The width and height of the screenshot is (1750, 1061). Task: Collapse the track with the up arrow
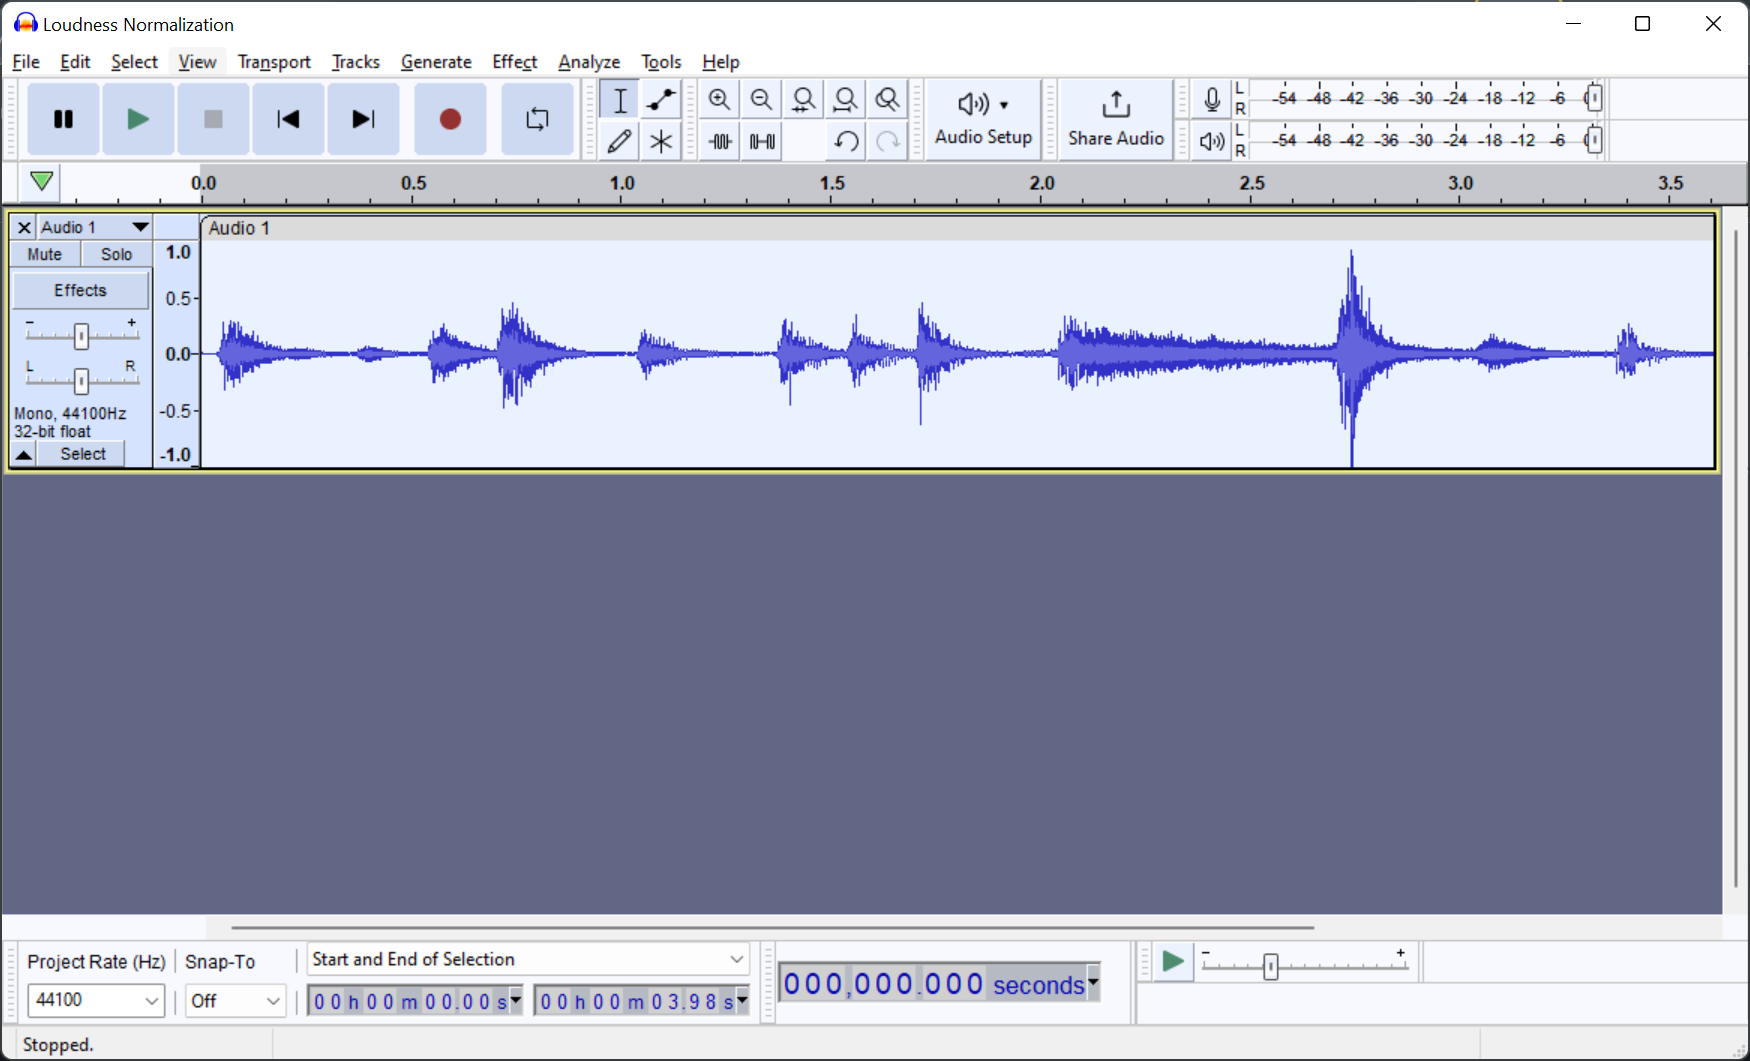pos(23,454)
